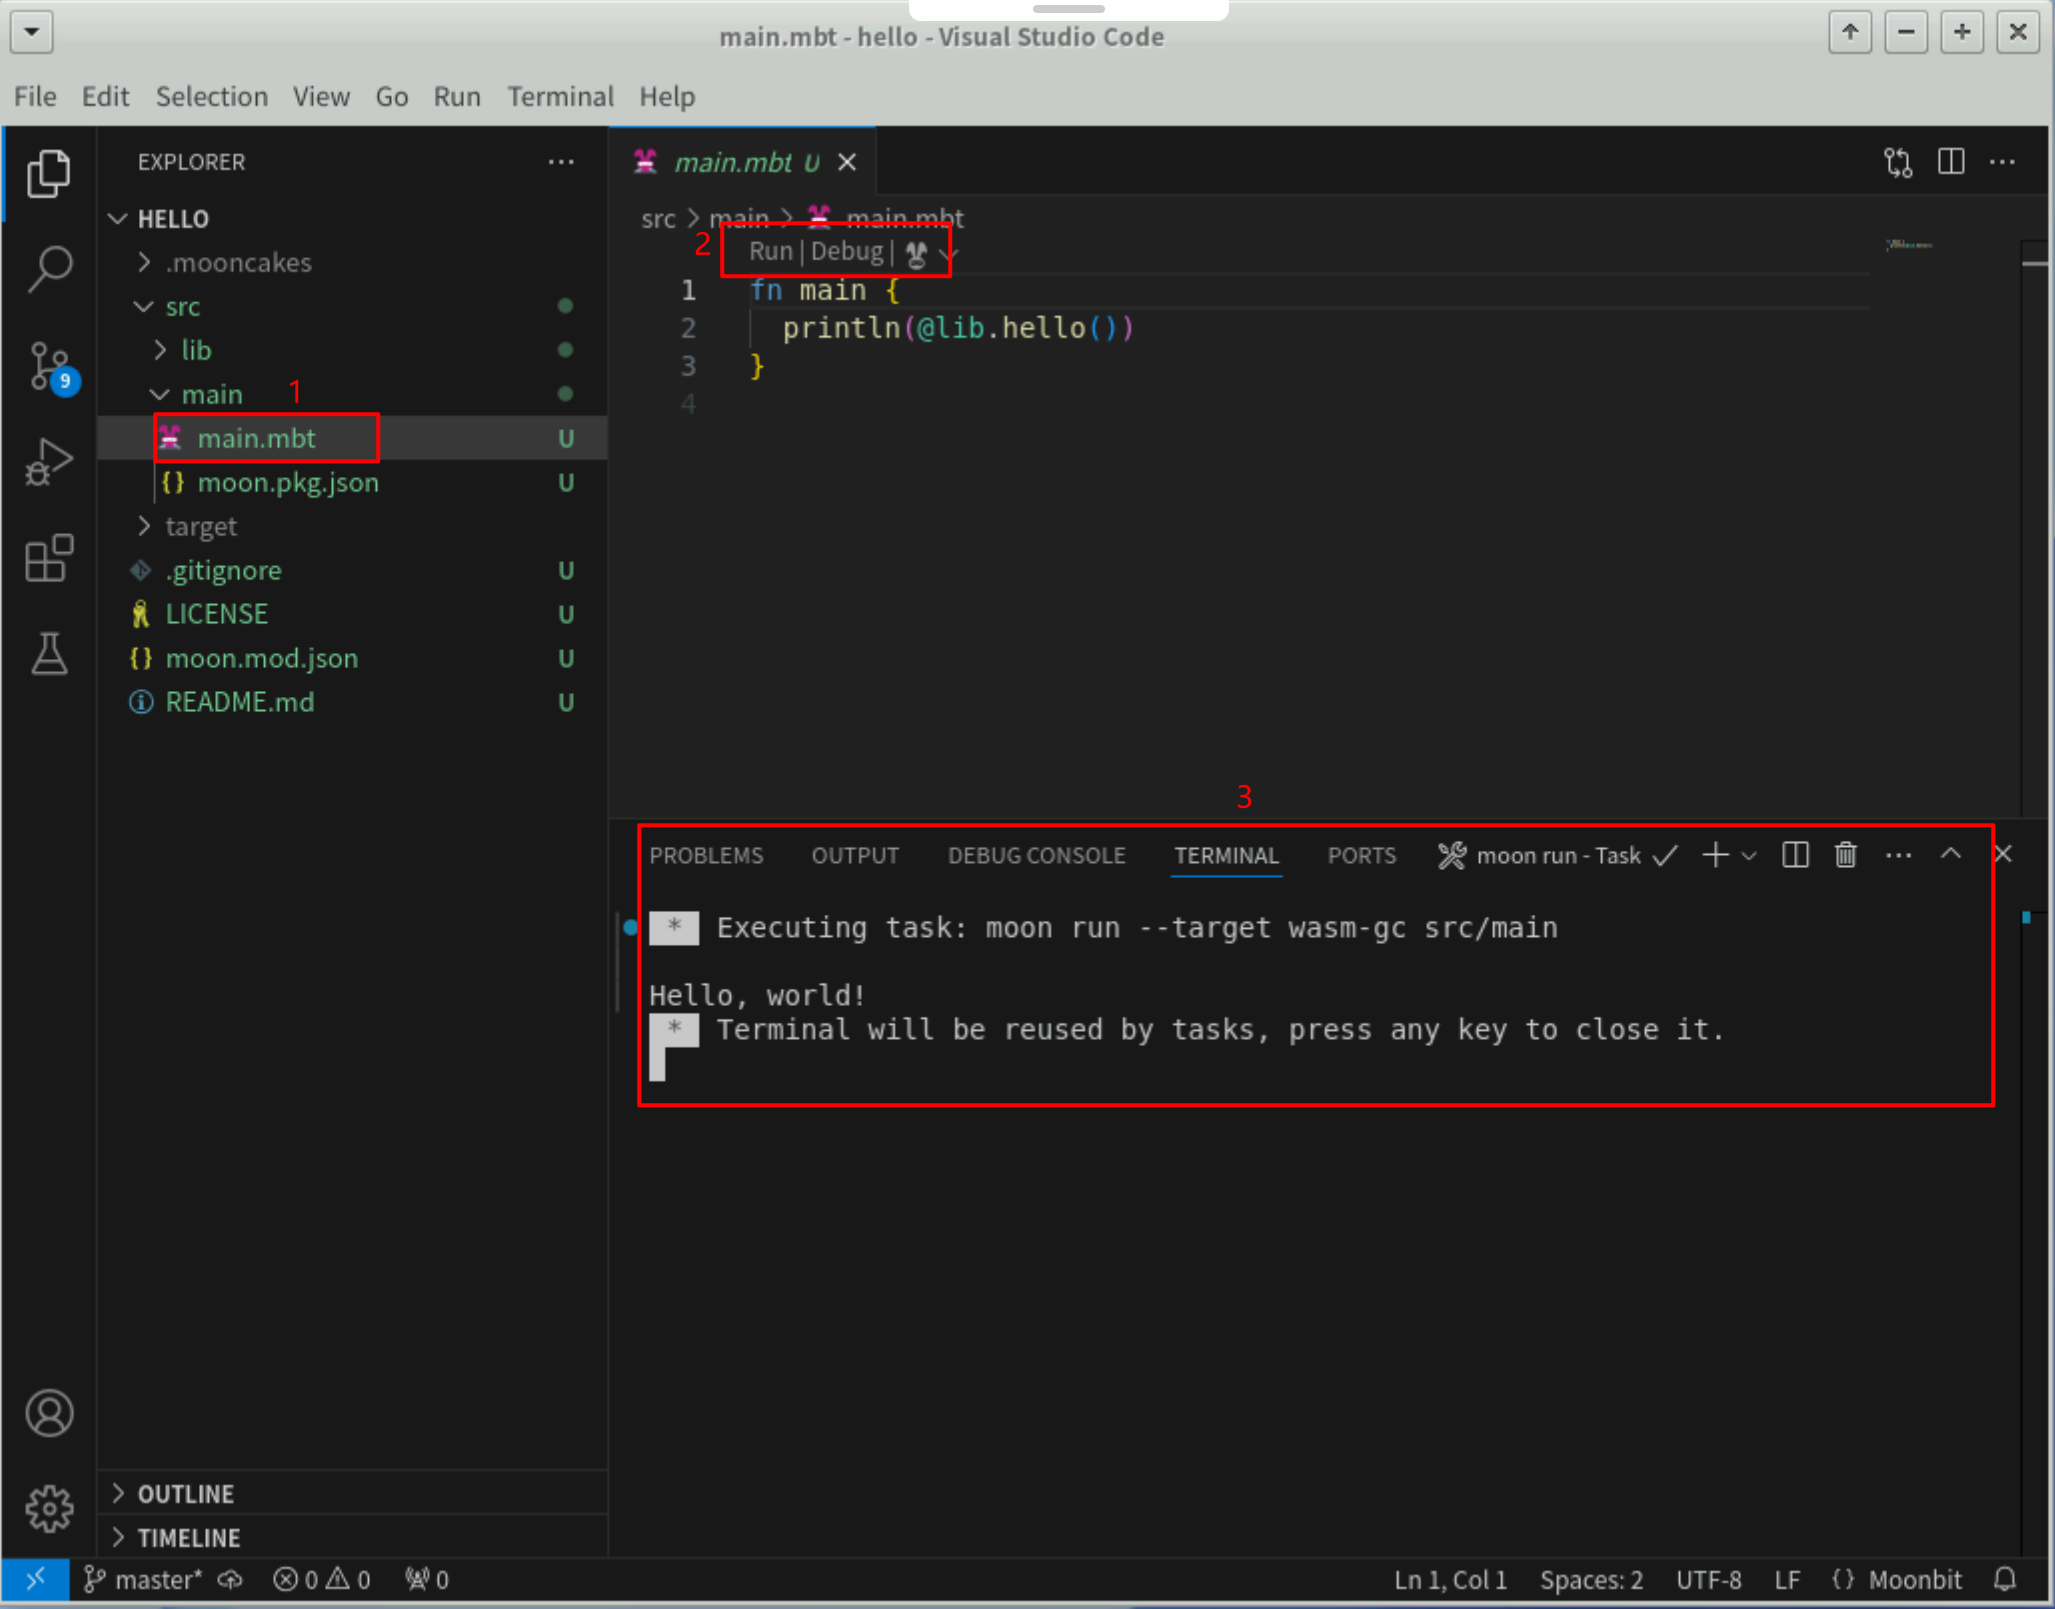The image size is (2055, 1609).
Task: Open the new terminal launch profile dropdown
Action: tap(1749, 856)
